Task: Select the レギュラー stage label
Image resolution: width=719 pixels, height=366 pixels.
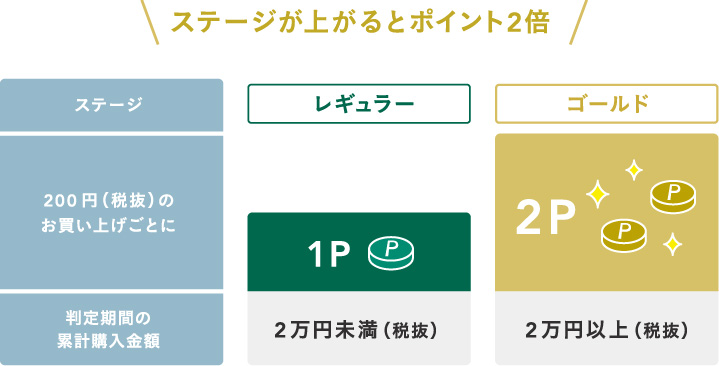Action: click(359, 104)
